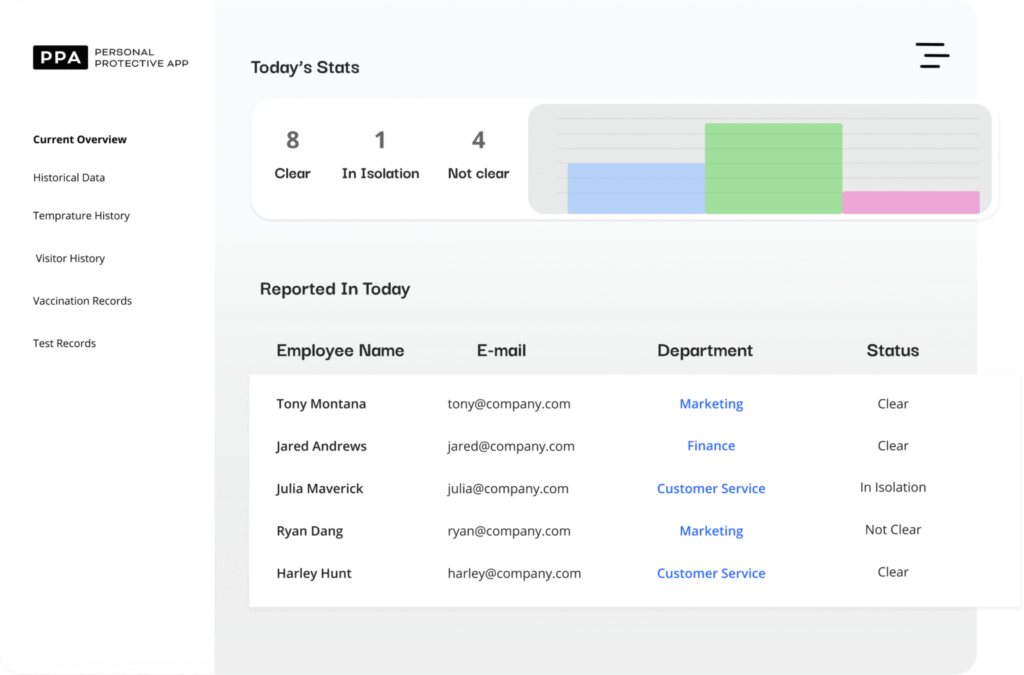The height and width of the screenshot is (675, 1024).
Task: Click the green bar in chart
Action: click(x=773, y=168)
